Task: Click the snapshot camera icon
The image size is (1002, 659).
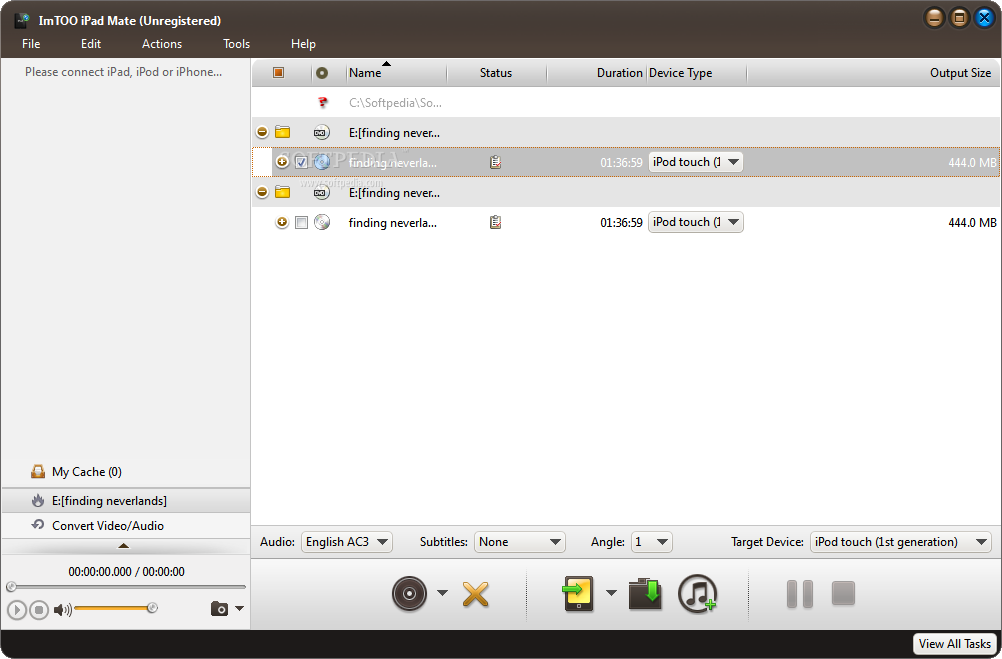Action: [219, 609]
